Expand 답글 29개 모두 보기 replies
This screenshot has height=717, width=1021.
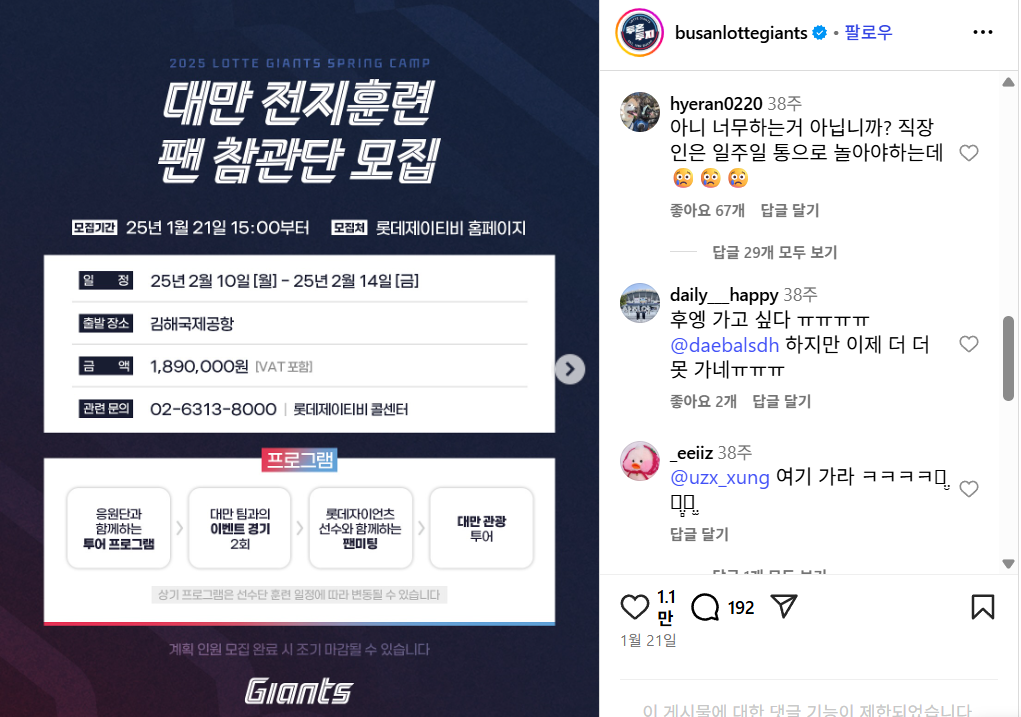774,252
